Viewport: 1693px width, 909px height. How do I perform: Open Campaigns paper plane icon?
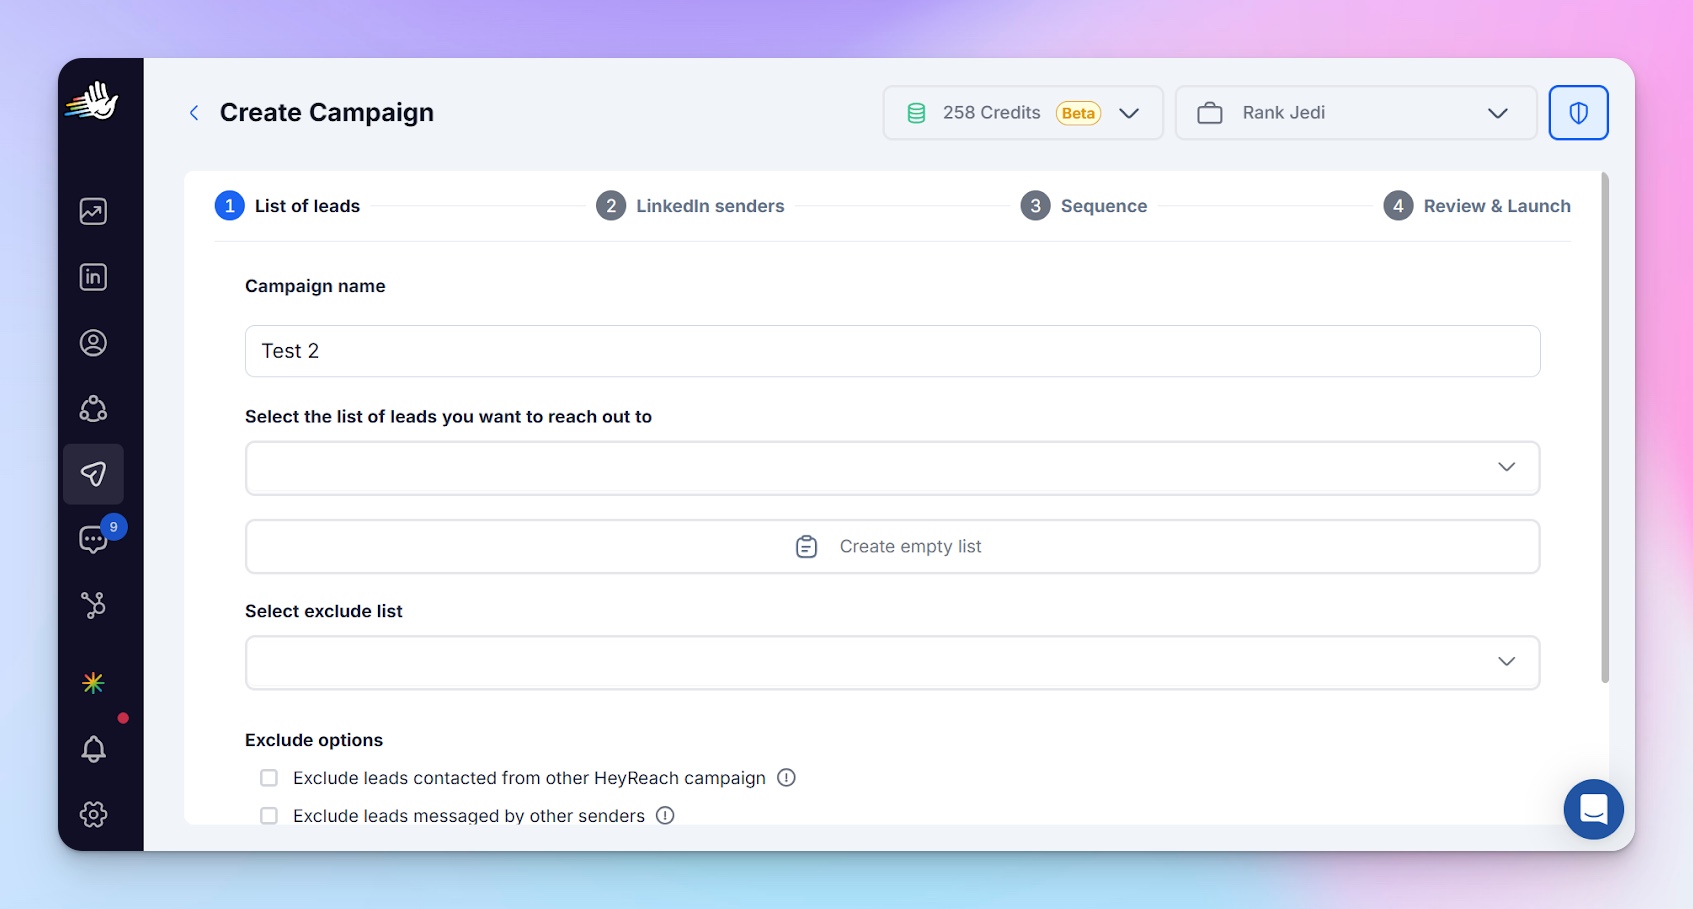(x=93, y=474)
